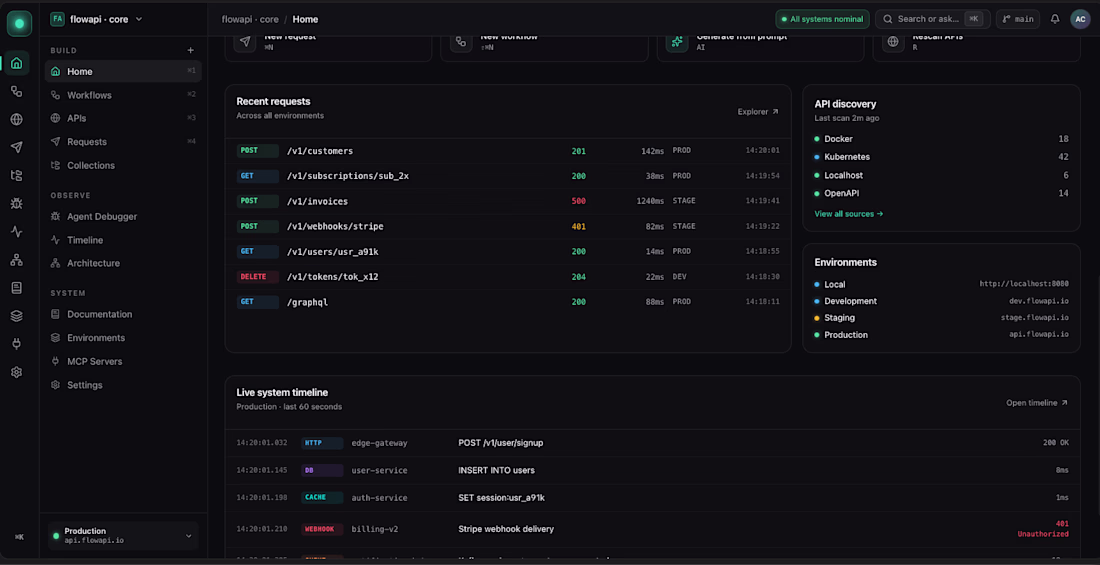
Task: Click the layers stack icon in rail
Action: [16, 316]
